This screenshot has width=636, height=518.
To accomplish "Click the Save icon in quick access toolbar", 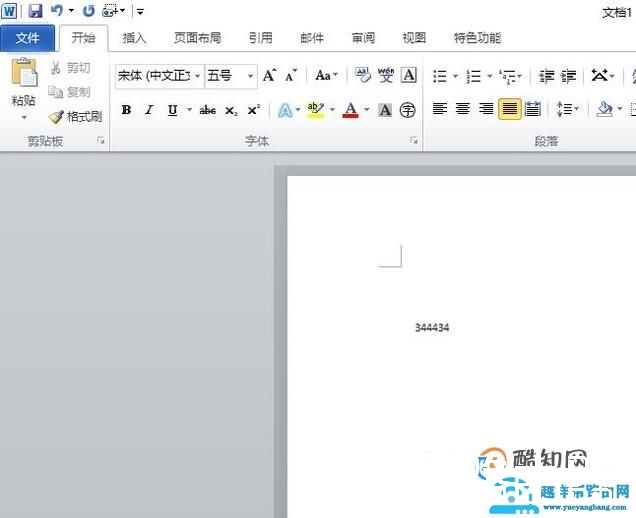I will click(x=35, y=11).
